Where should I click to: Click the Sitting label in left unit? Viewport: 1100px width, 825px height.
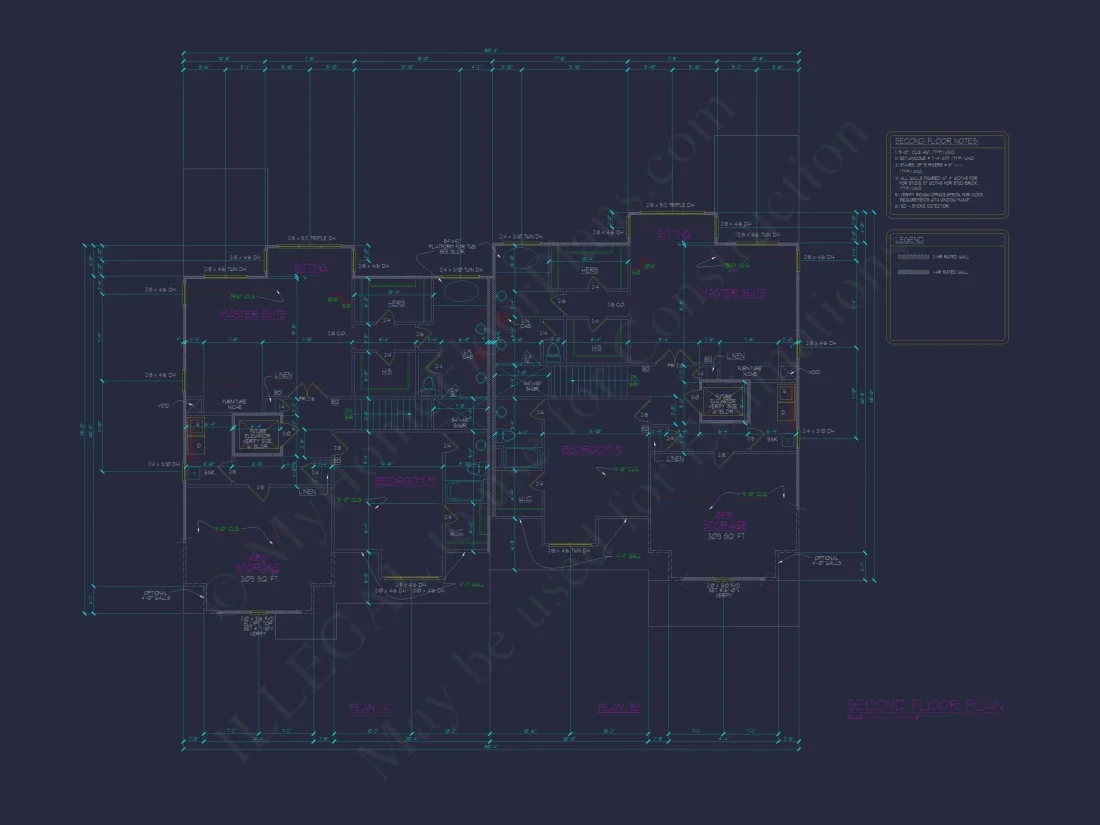310,268
